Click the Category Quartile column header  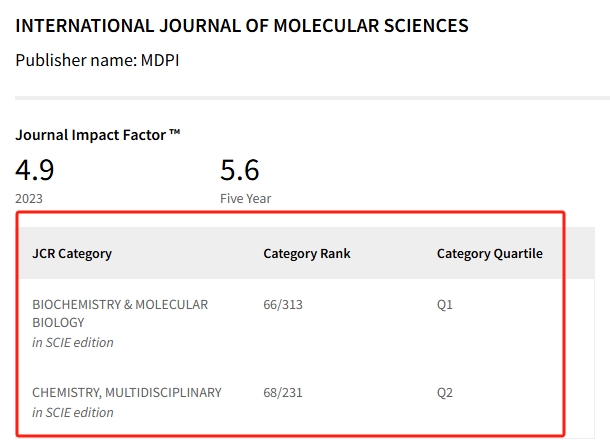click(489, 253)
